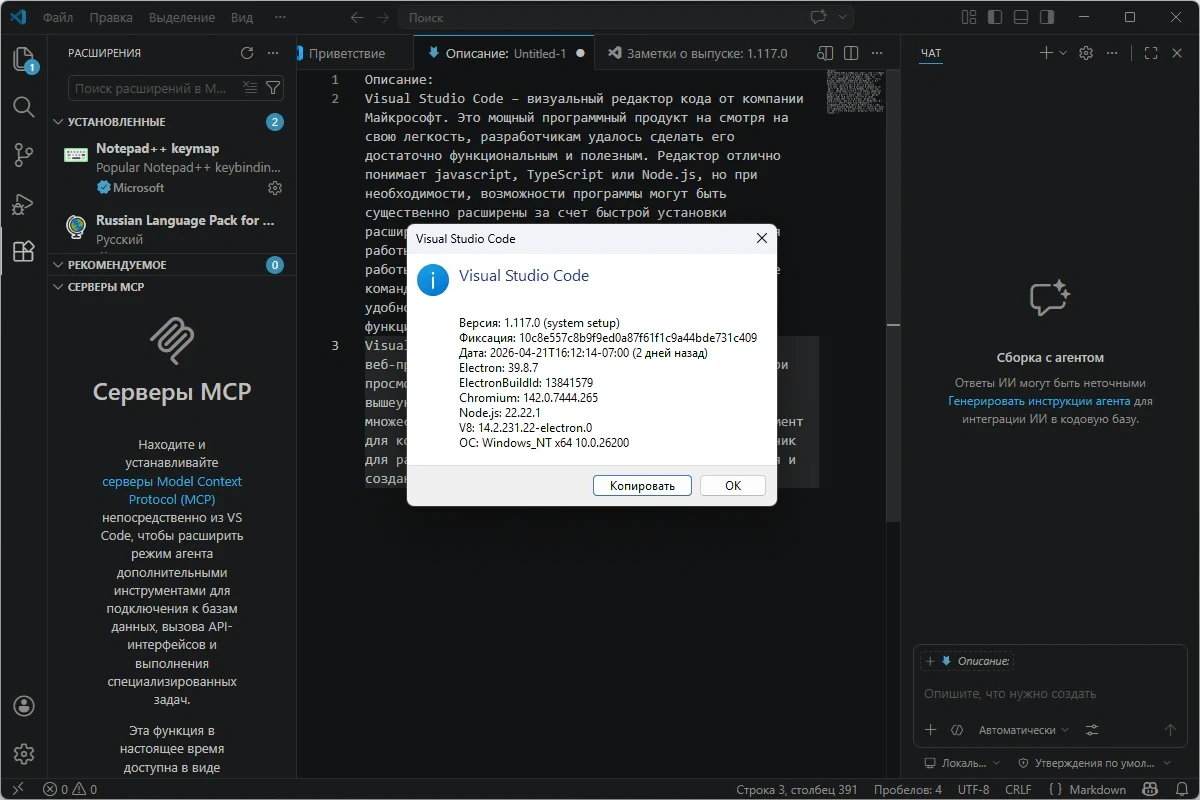
Task: Open extensions view more actions menu
Action: click(x=273, y=53)
